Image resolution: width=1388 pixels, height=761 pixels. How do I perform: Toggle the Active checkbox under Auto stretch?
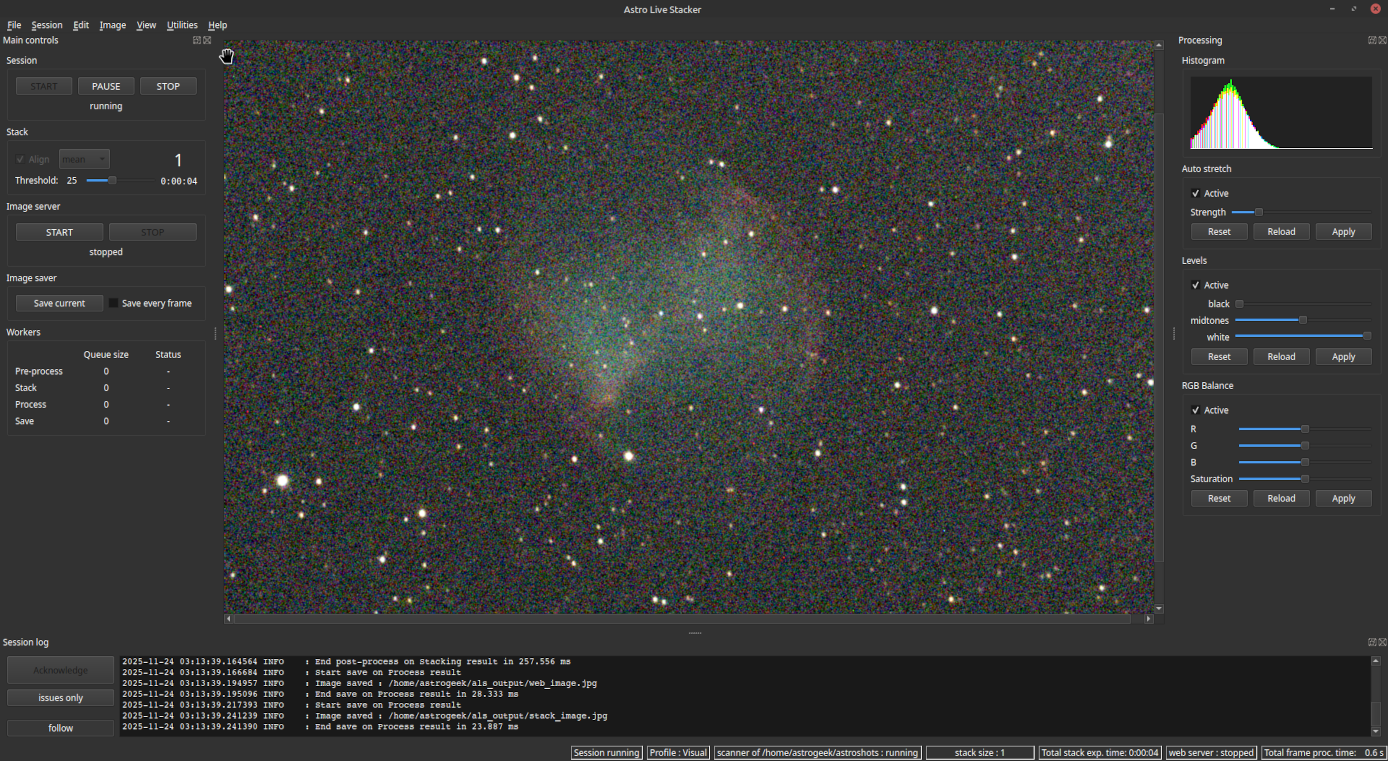[x=1196, y=193]
